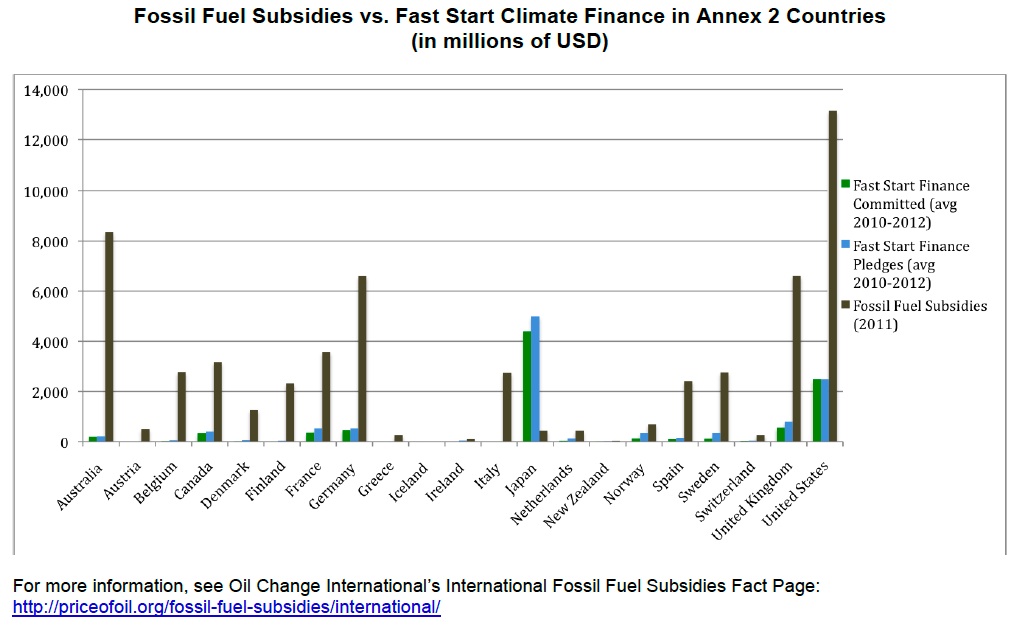
Task: Click the Spain fossil fuel subsidies bar
Action: coord(688,412)
